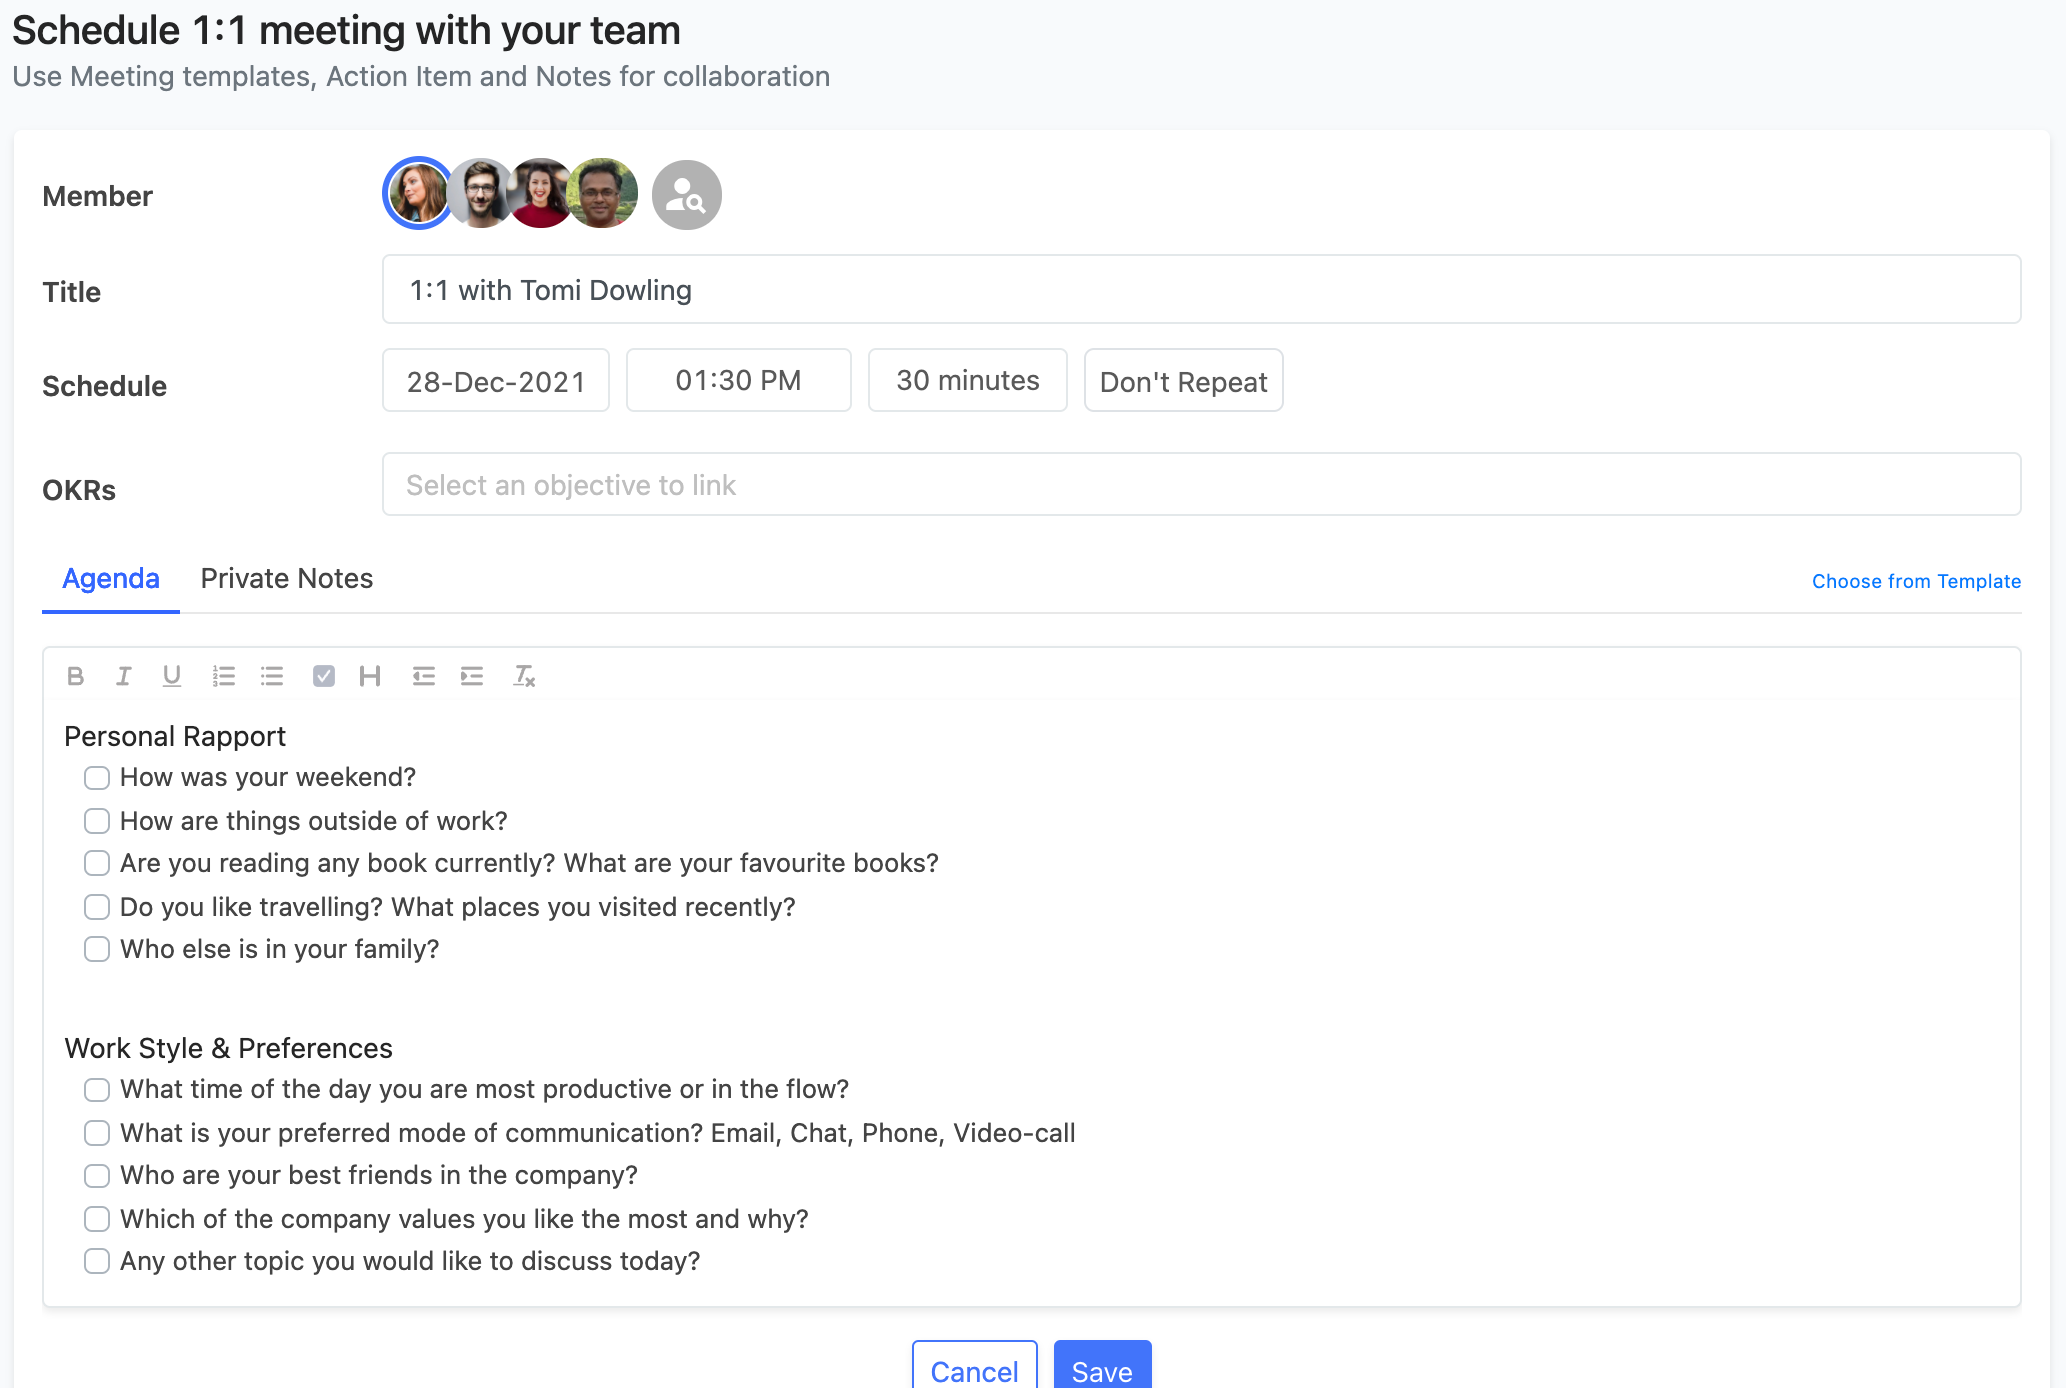The height and width of the screenshot is (1388, 2066).
Task: Check 'Are you reading any book currently?' item
Action: tap(97, 863)
